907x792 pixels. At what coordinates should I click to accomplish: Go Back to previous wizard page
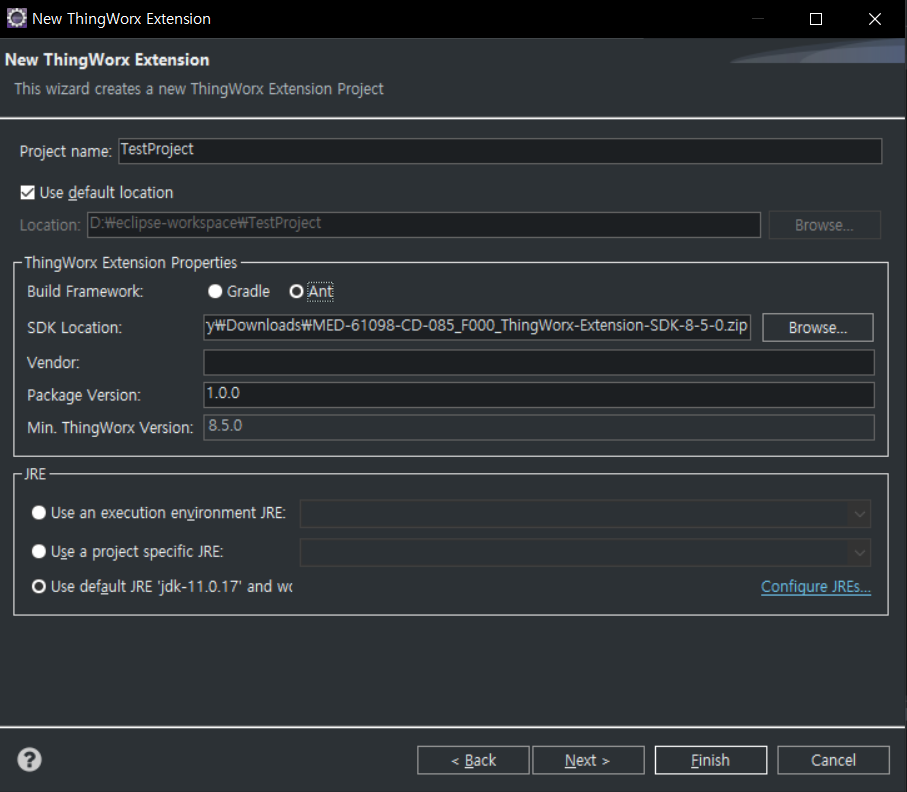tap(473, 760)
